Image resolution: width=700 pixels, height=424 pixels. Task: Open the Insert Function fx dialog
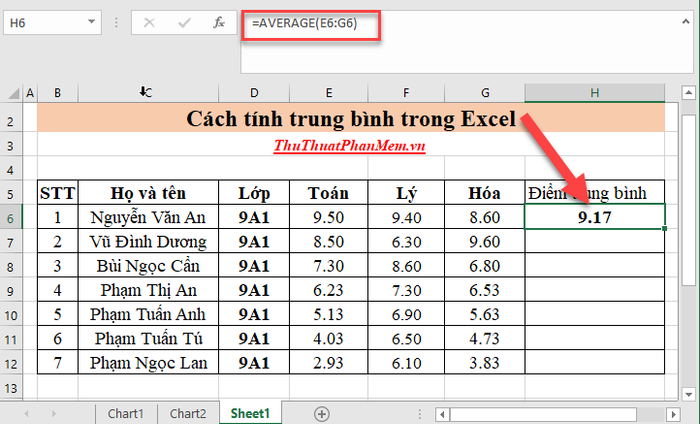[x=219, y=22]
